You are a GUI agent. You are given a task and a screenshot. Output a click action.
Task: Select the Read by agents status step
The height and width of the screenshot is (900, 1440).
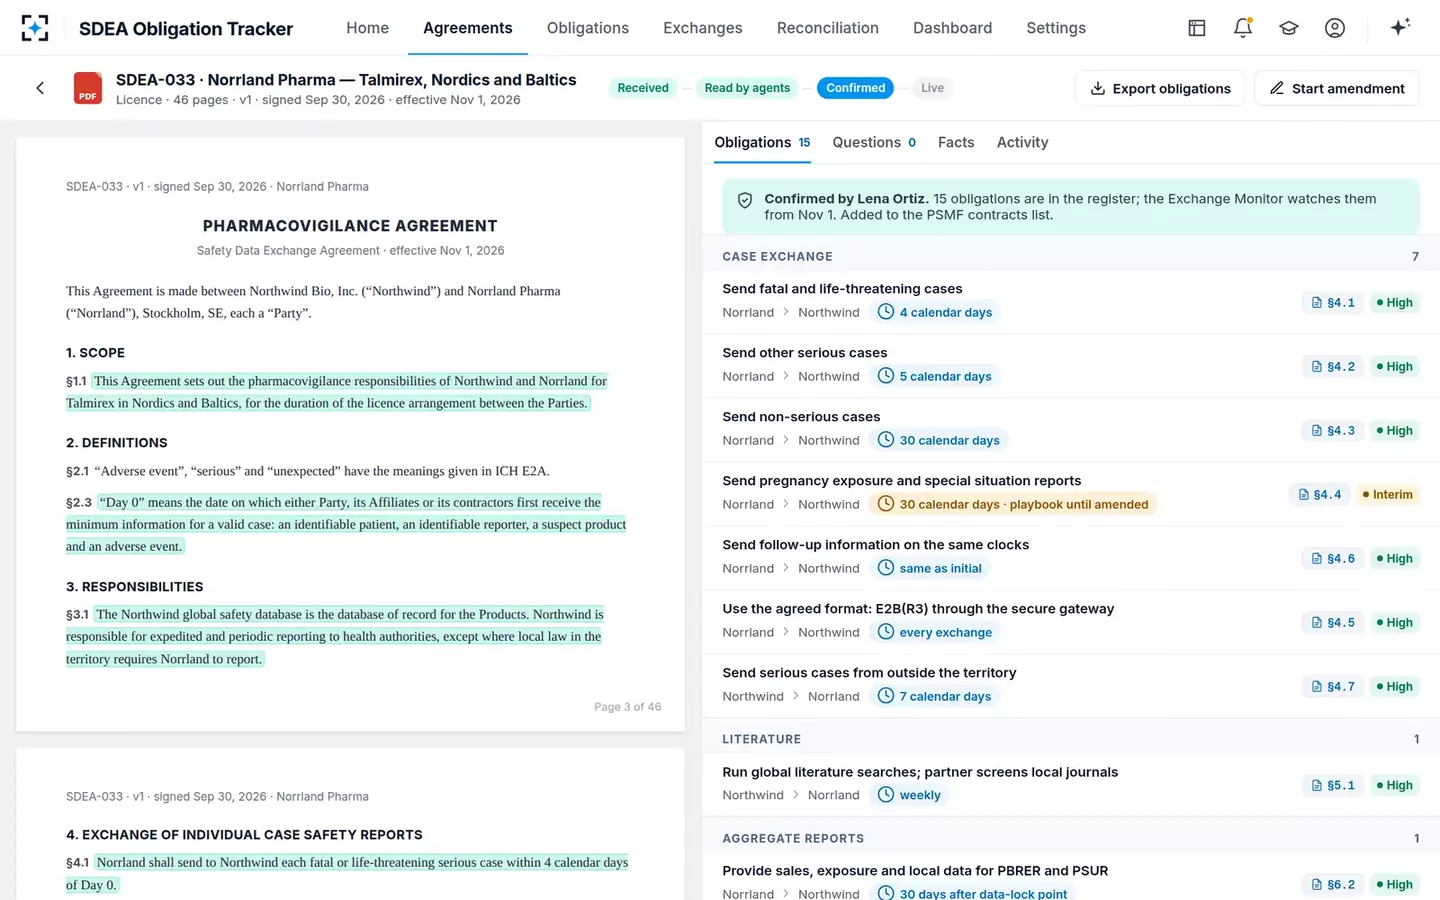pyautogui.click(x=747, y=88)
